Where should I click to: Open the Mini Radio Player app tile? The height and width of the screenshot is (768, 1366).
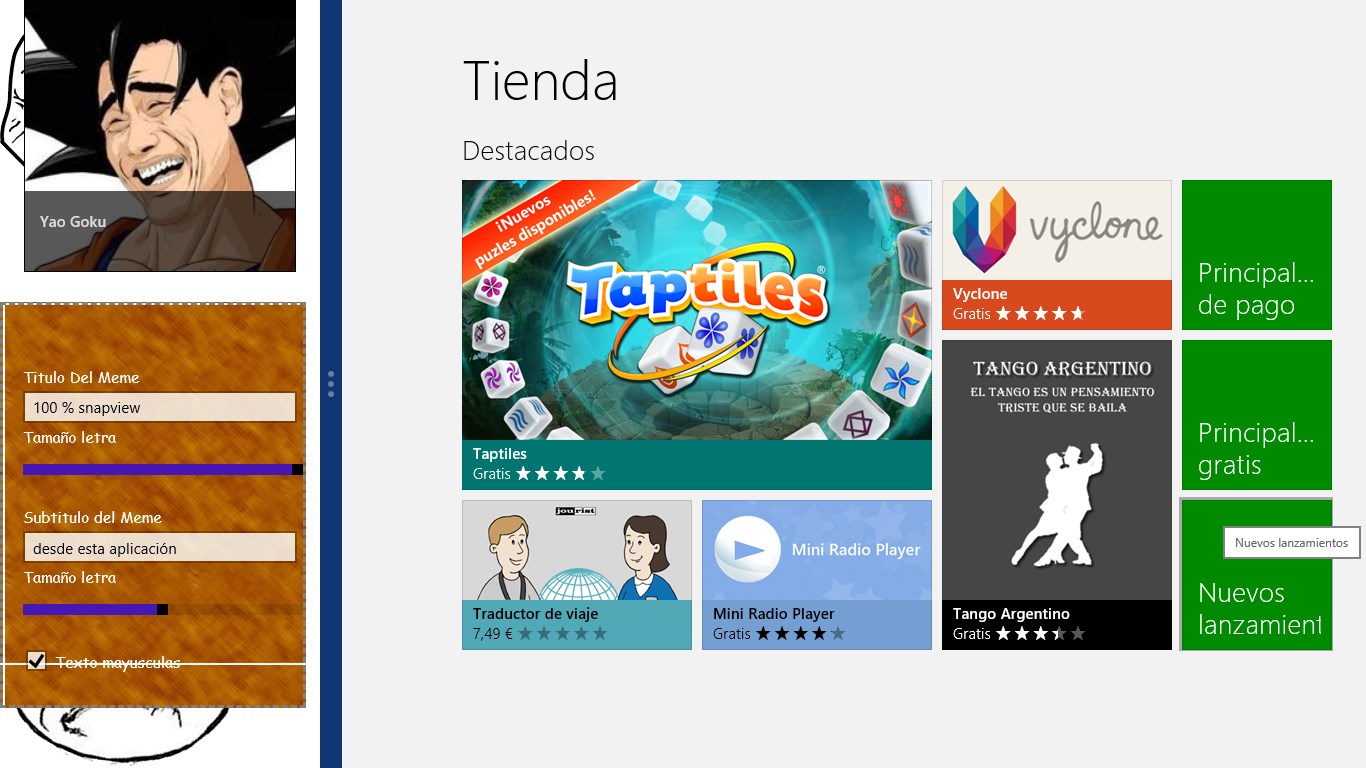[816, 575]
